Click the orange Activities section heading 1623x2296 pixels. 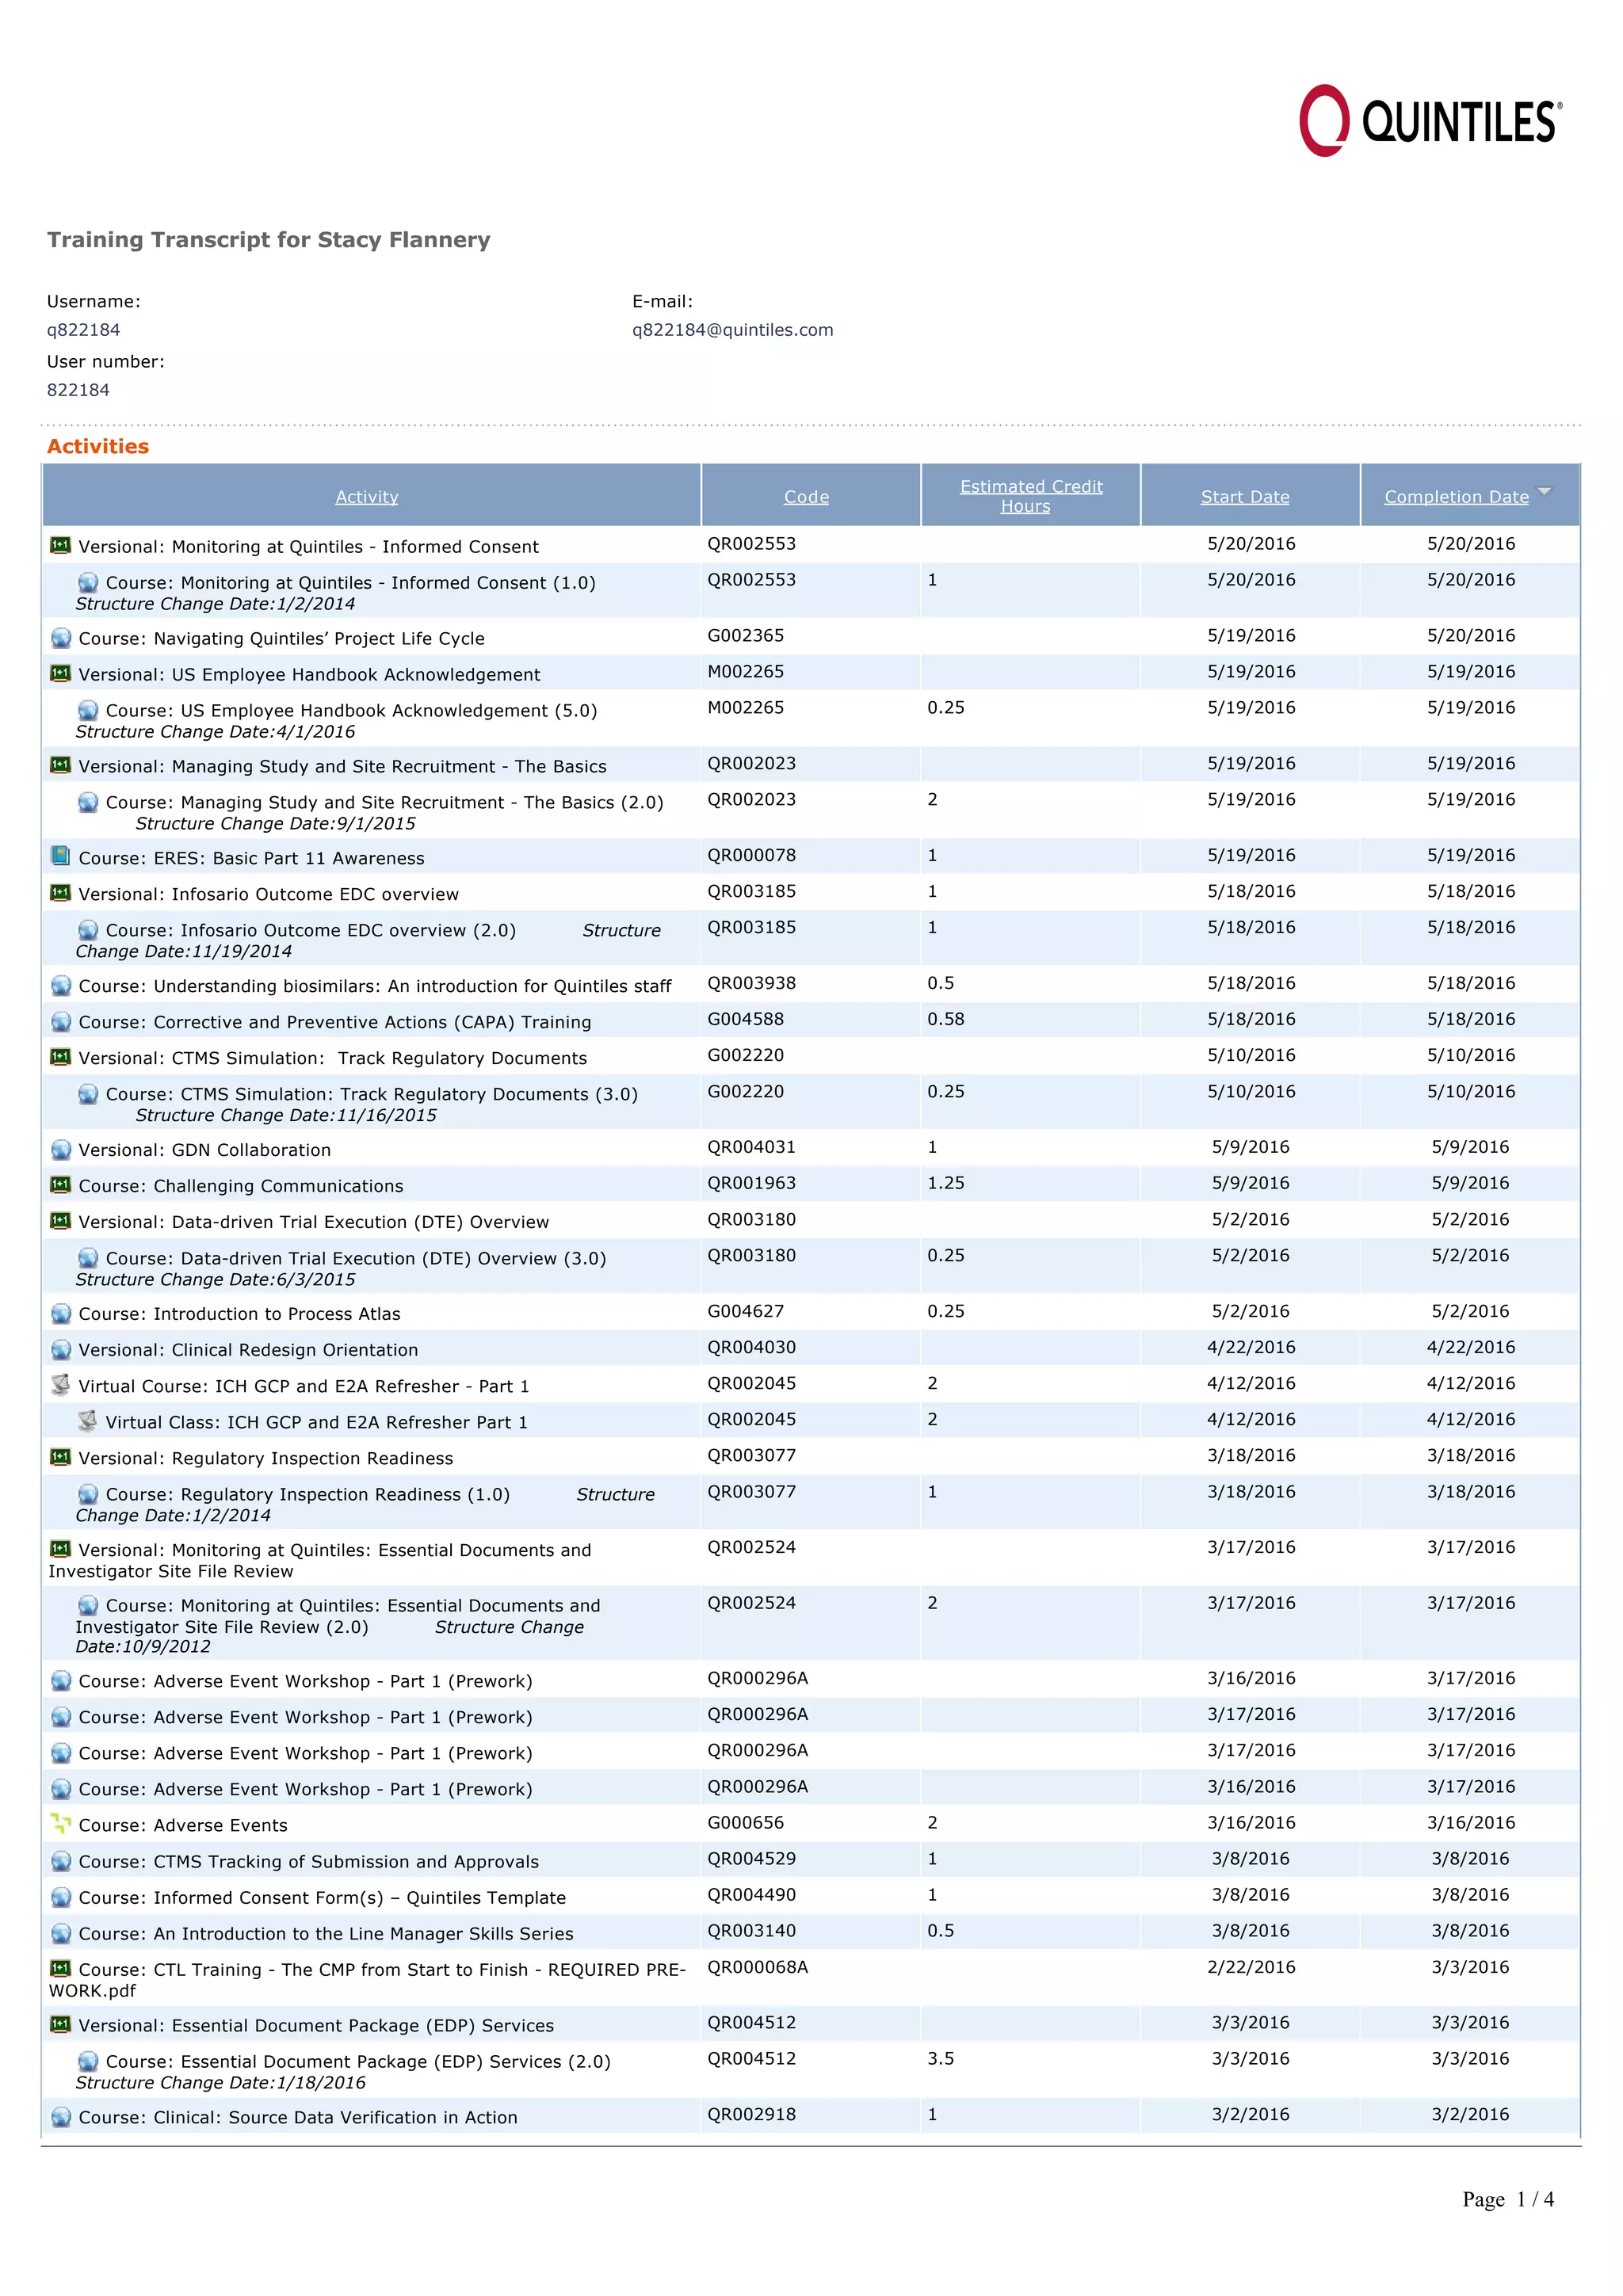pyautogui.click(x=98, y=446)
